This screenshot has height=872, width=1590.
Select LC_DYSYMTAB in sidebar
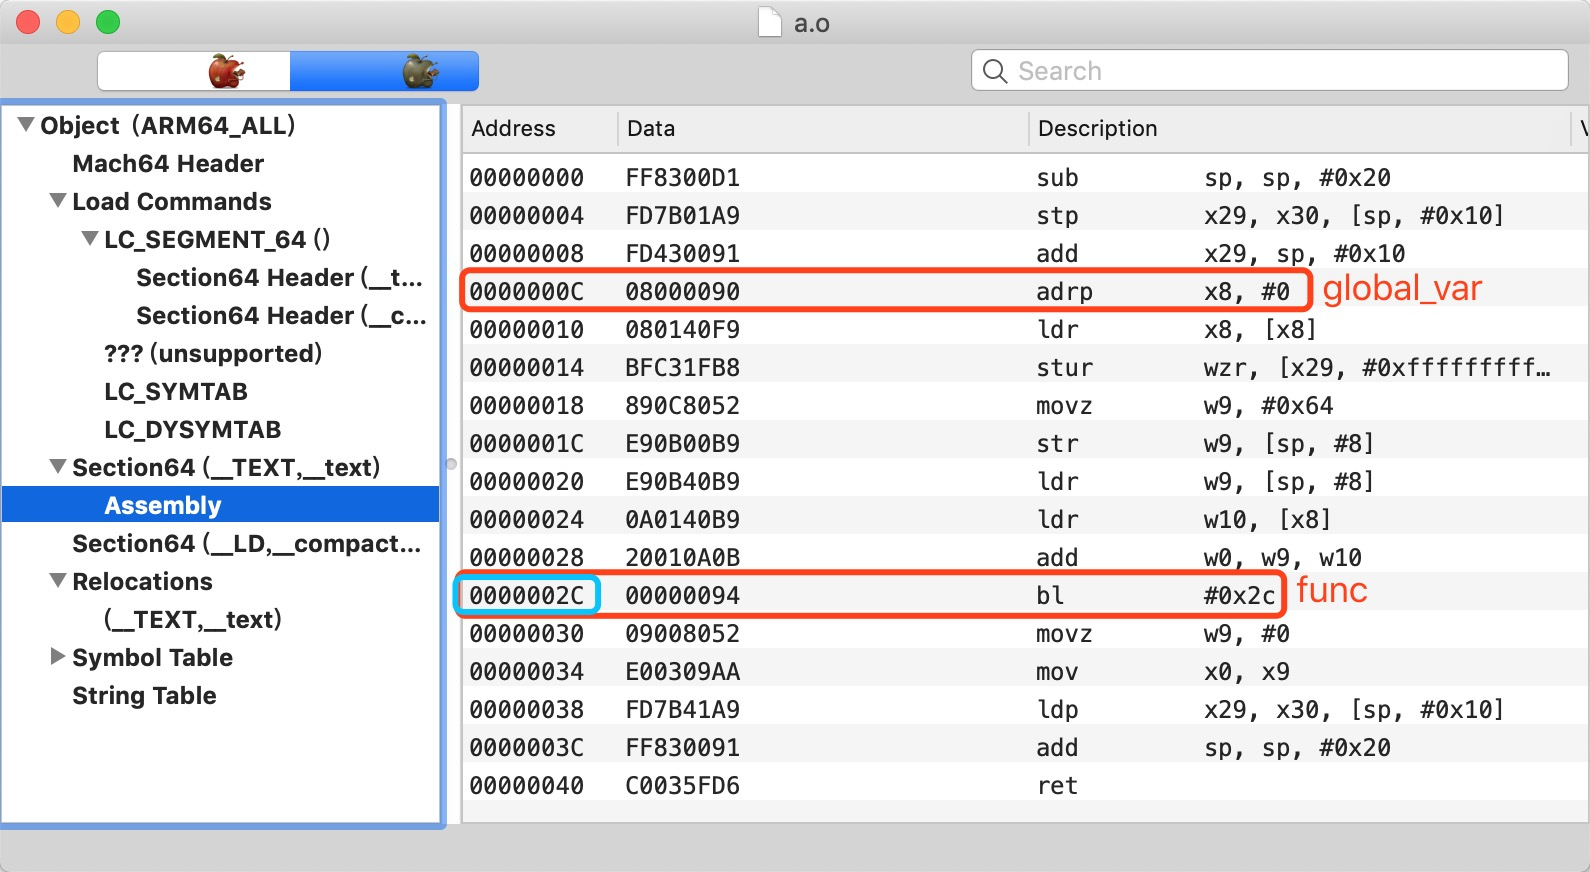(x=193, y=429)
